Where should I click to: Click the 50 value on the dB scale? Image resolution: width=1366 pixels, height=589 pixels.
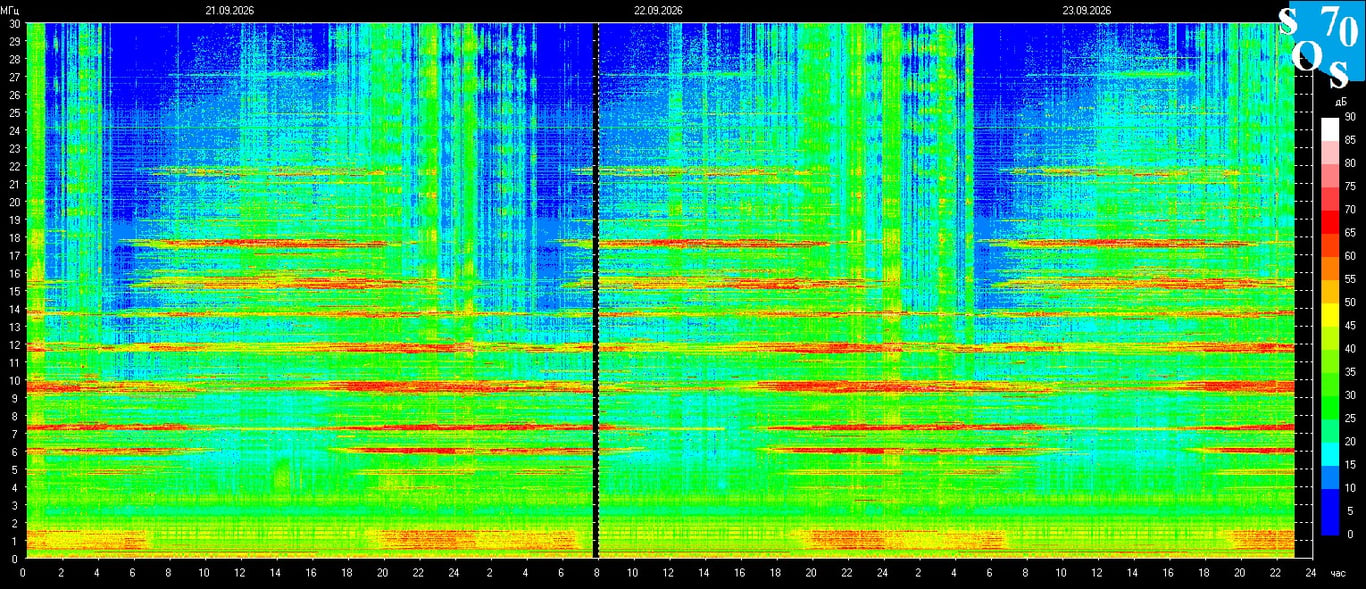pyautogui.click(x=1349, y=302)
